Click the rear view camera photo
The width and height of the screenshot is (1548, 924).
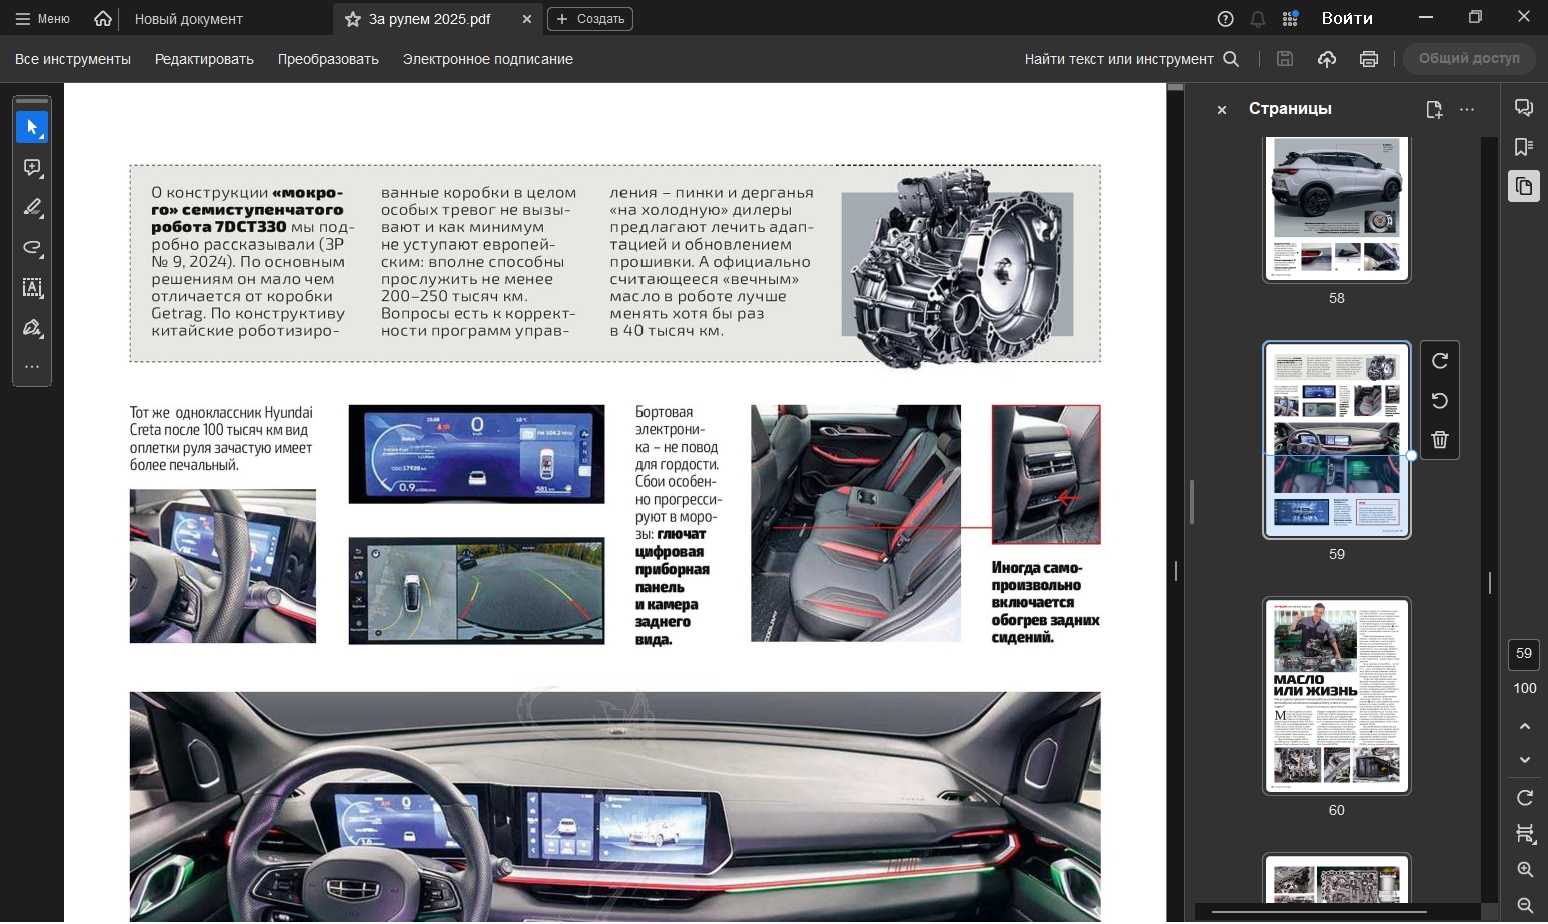point(476,591)
